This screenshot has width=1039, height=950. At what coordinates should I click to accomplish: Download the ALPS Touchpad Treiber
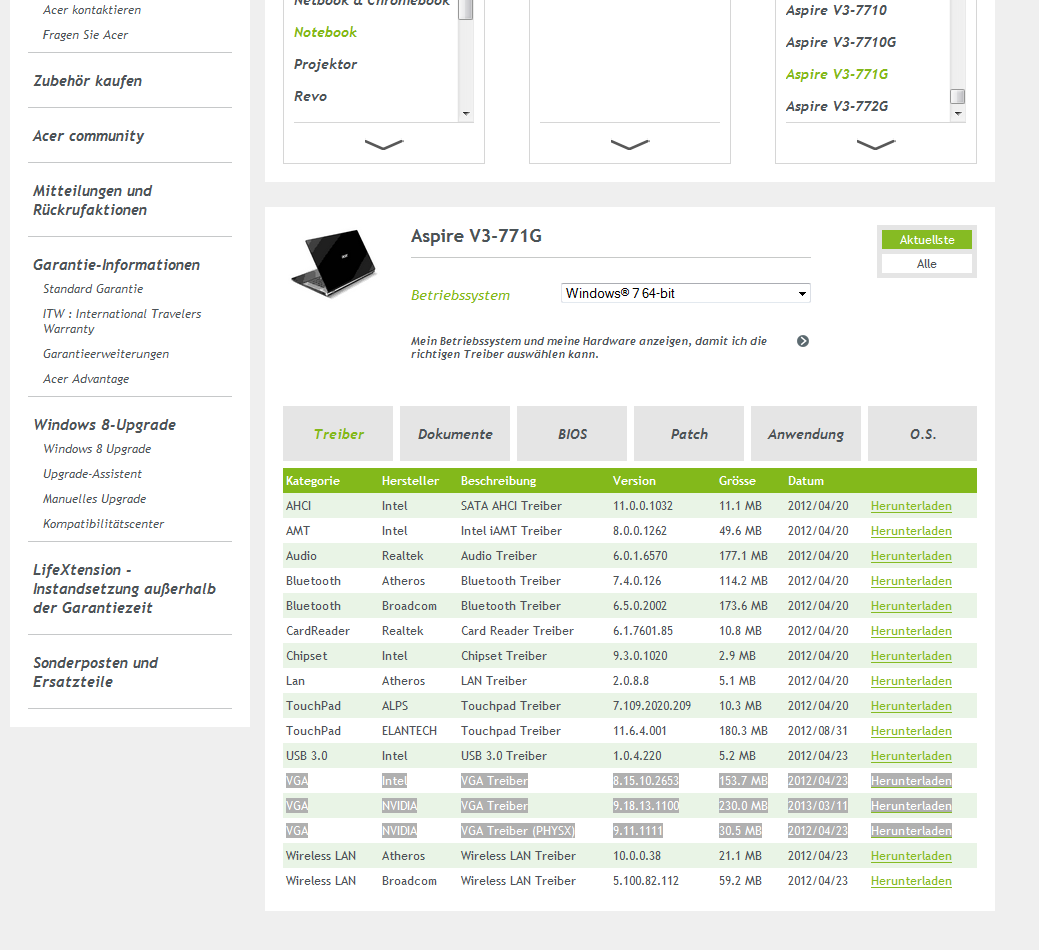coord(911,706)
